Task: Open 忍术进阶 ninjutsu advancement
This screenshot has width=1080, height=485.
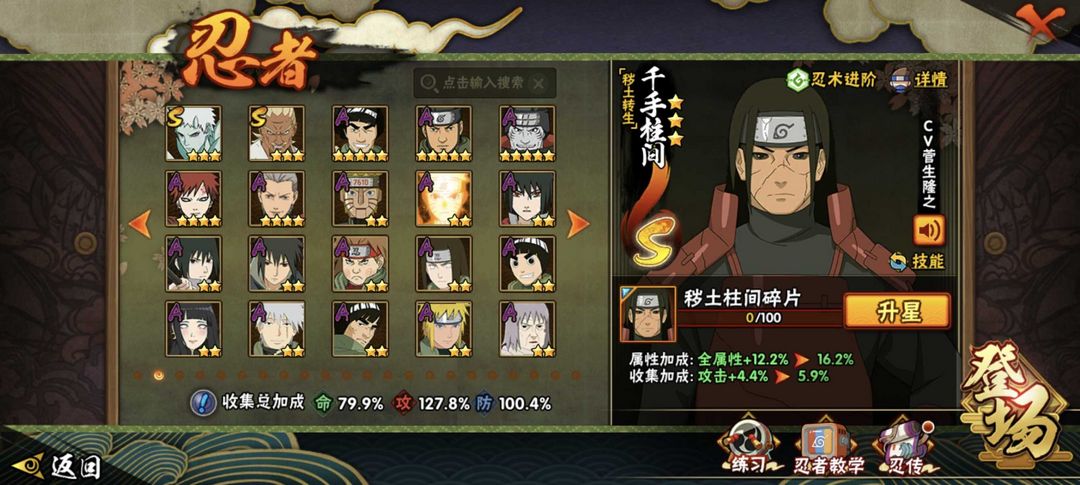Action: tap(832, 79)
